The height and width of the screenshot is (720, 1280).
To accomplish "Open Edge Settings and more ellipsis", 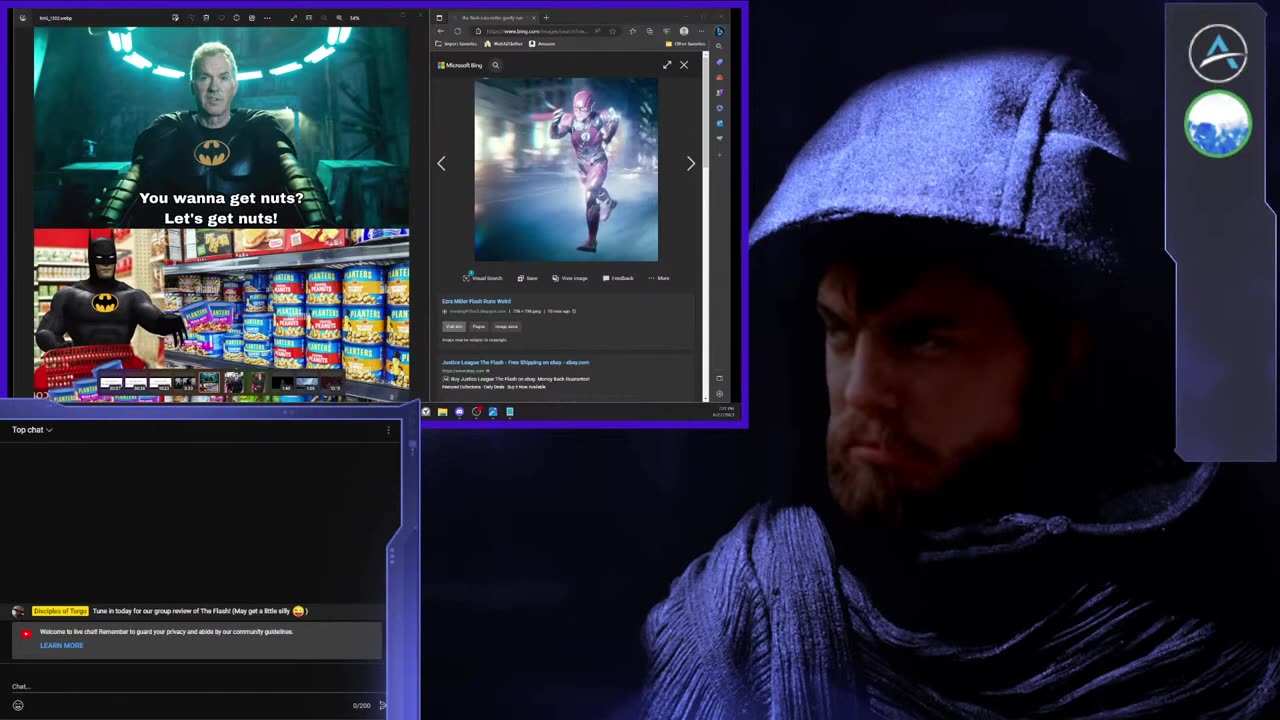I will [701, 31].
